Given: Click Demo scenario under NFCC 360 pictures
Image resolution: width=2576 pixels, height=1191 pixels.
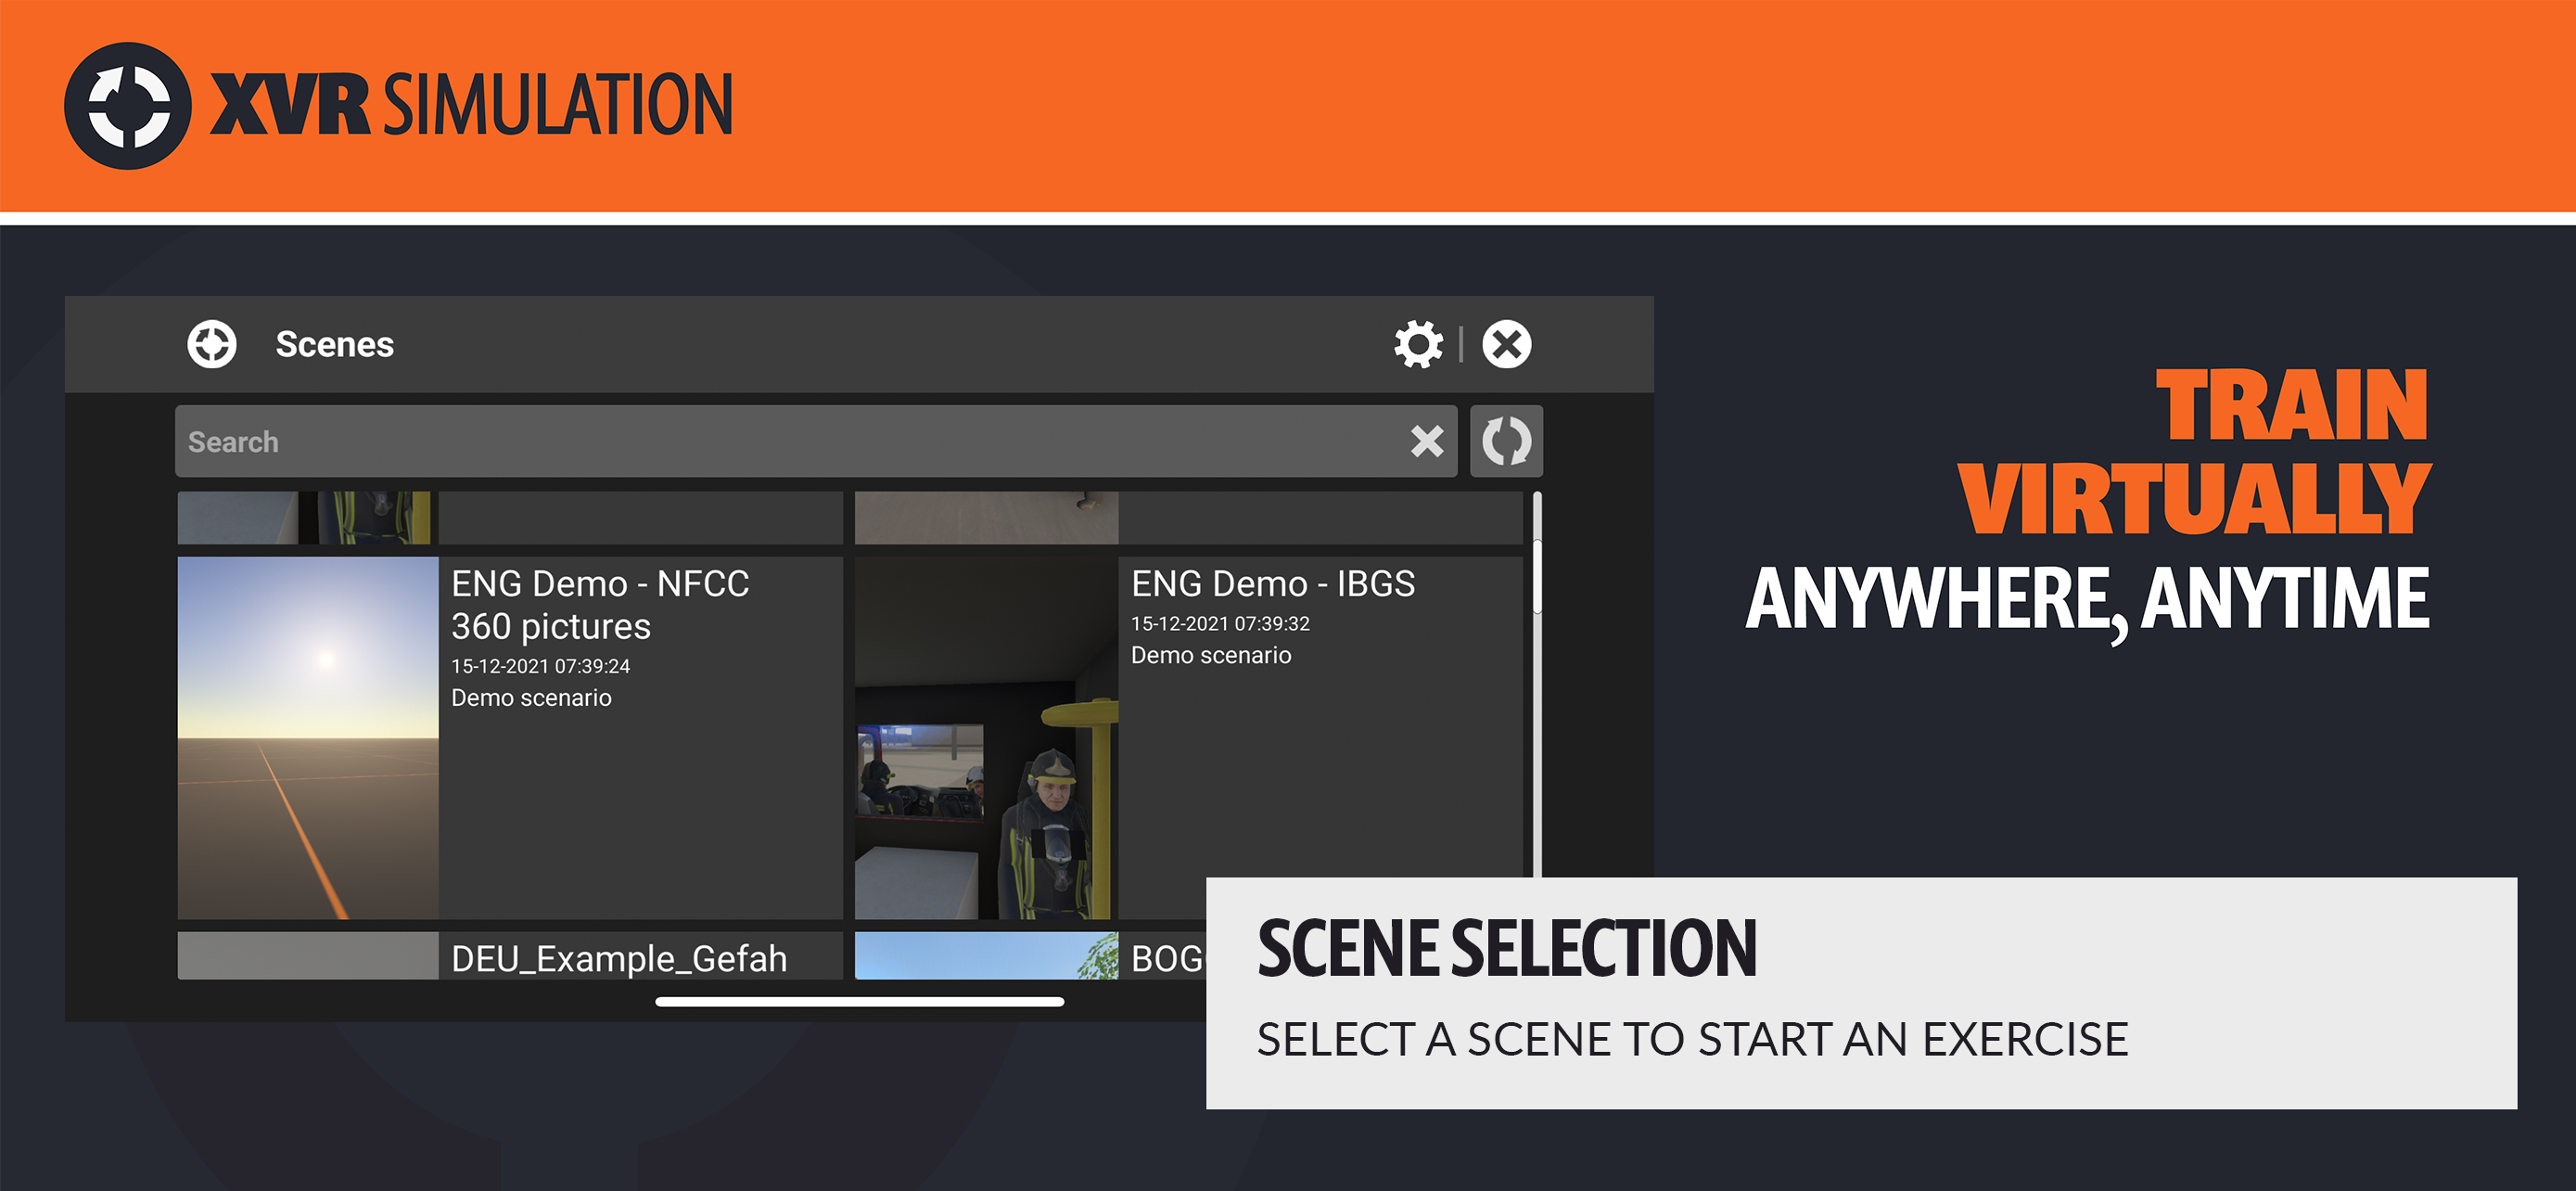Looking at the screenshot, I should point(531,698).
